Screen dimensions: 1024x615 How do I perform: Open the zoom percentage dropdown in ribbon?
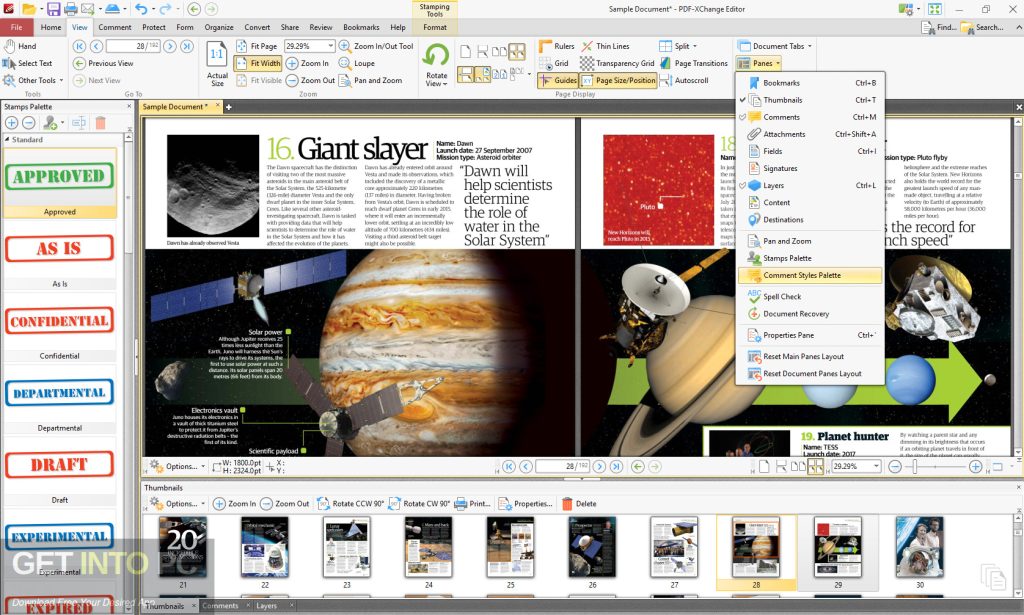click(x=330, y=46)
